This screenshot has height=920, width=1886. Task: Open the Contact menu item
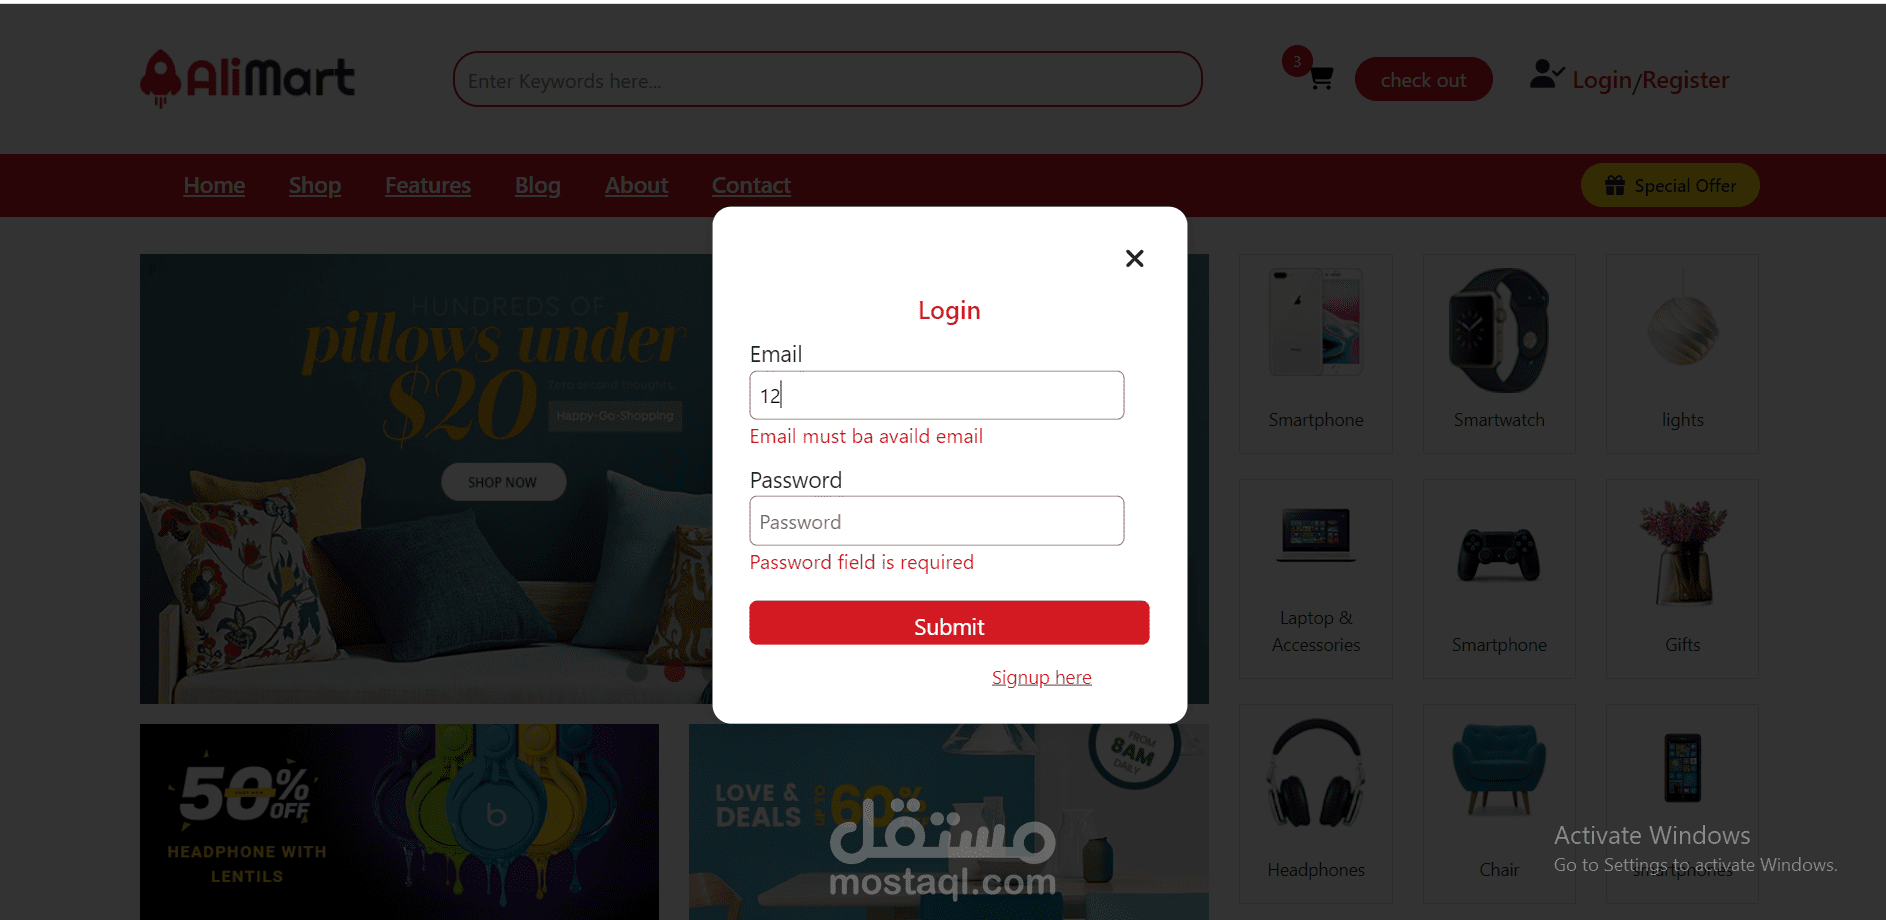point(751,185)
